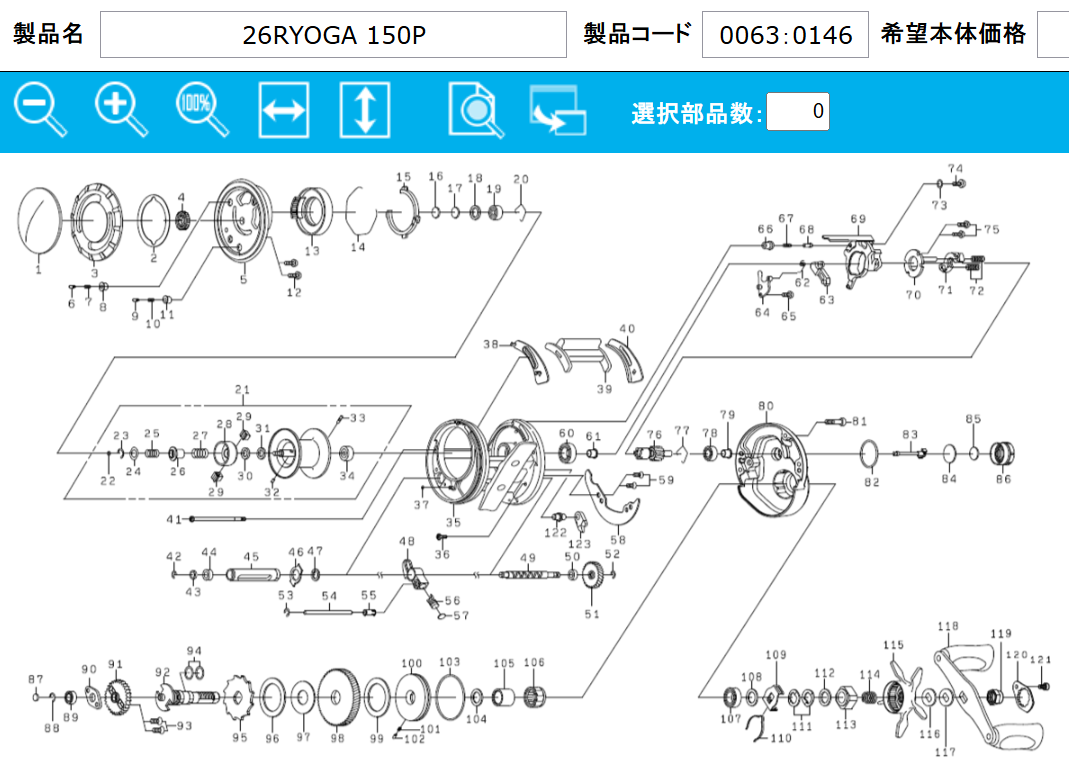Image resolution: width=1069 pixels, height=769 pixels.
Task: Select part 98 large drive gear
Action: point(338,697)
